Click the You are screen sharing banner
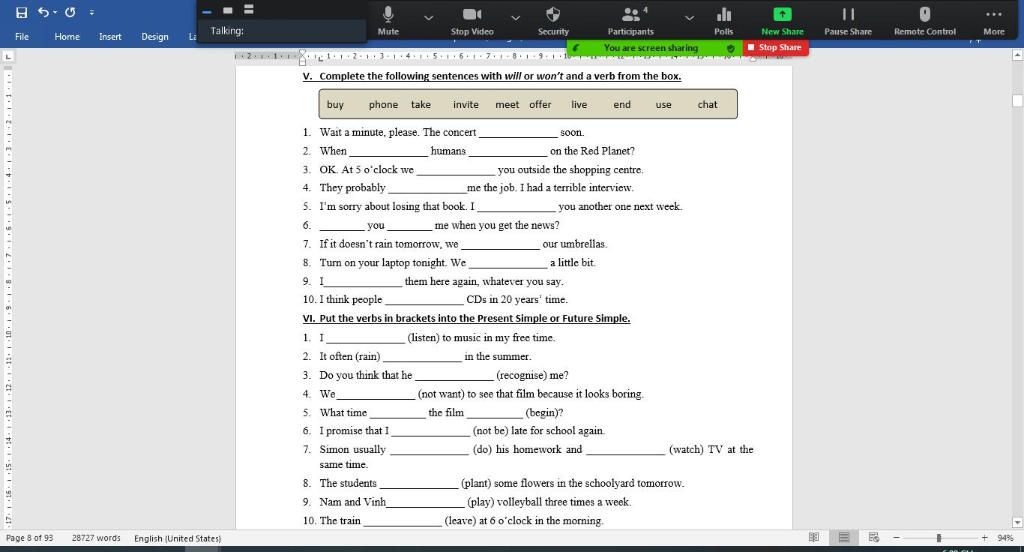1024x552 pixels. 650,48
